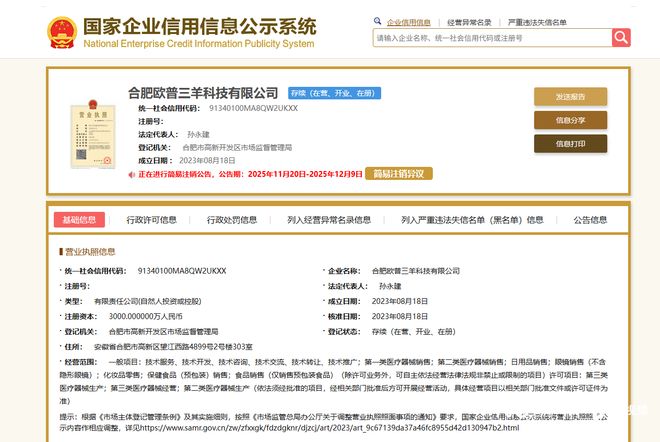Click the company type 有限责任公司(自然人投资或控股)
Screen dimensions: 660x442
coord(148,301)
